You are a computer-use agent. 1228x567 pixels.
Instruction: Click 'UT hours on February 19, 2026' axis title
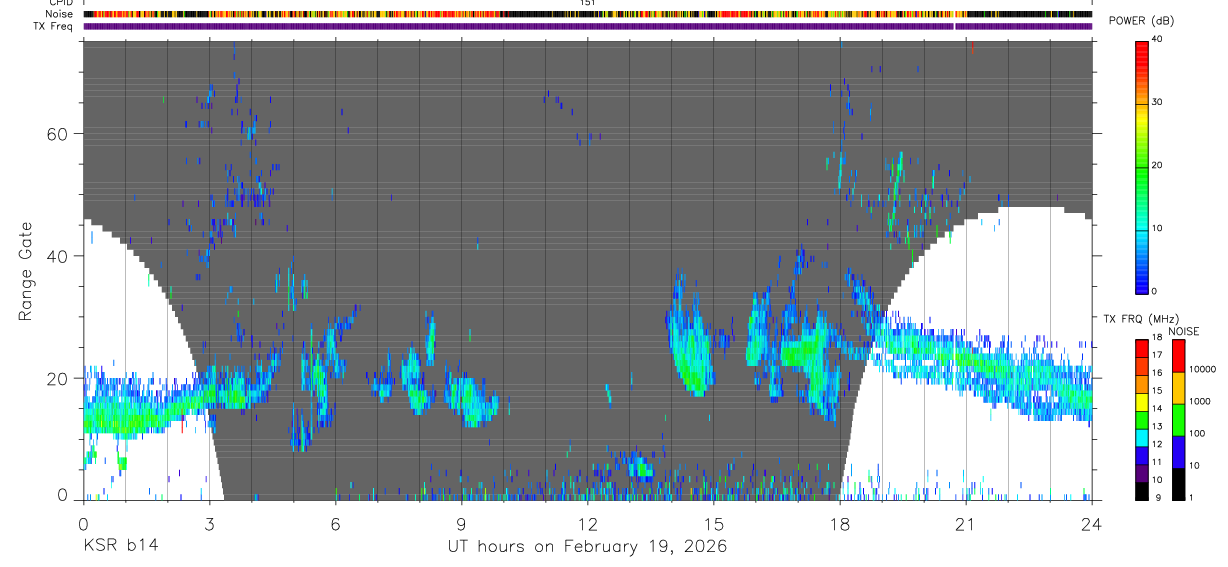[x=587, y=547]
